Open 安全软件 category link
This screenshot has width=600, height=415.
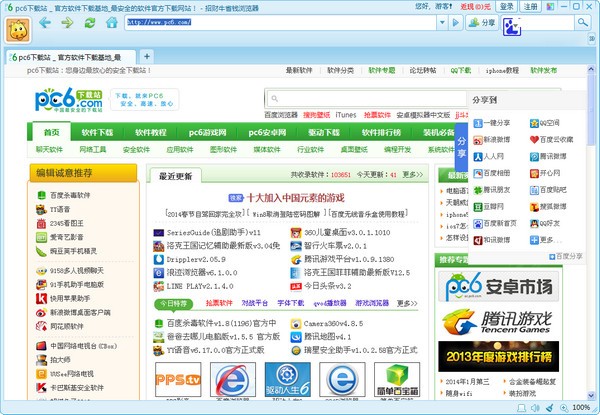pyautogui.click(x=136, y=150)
